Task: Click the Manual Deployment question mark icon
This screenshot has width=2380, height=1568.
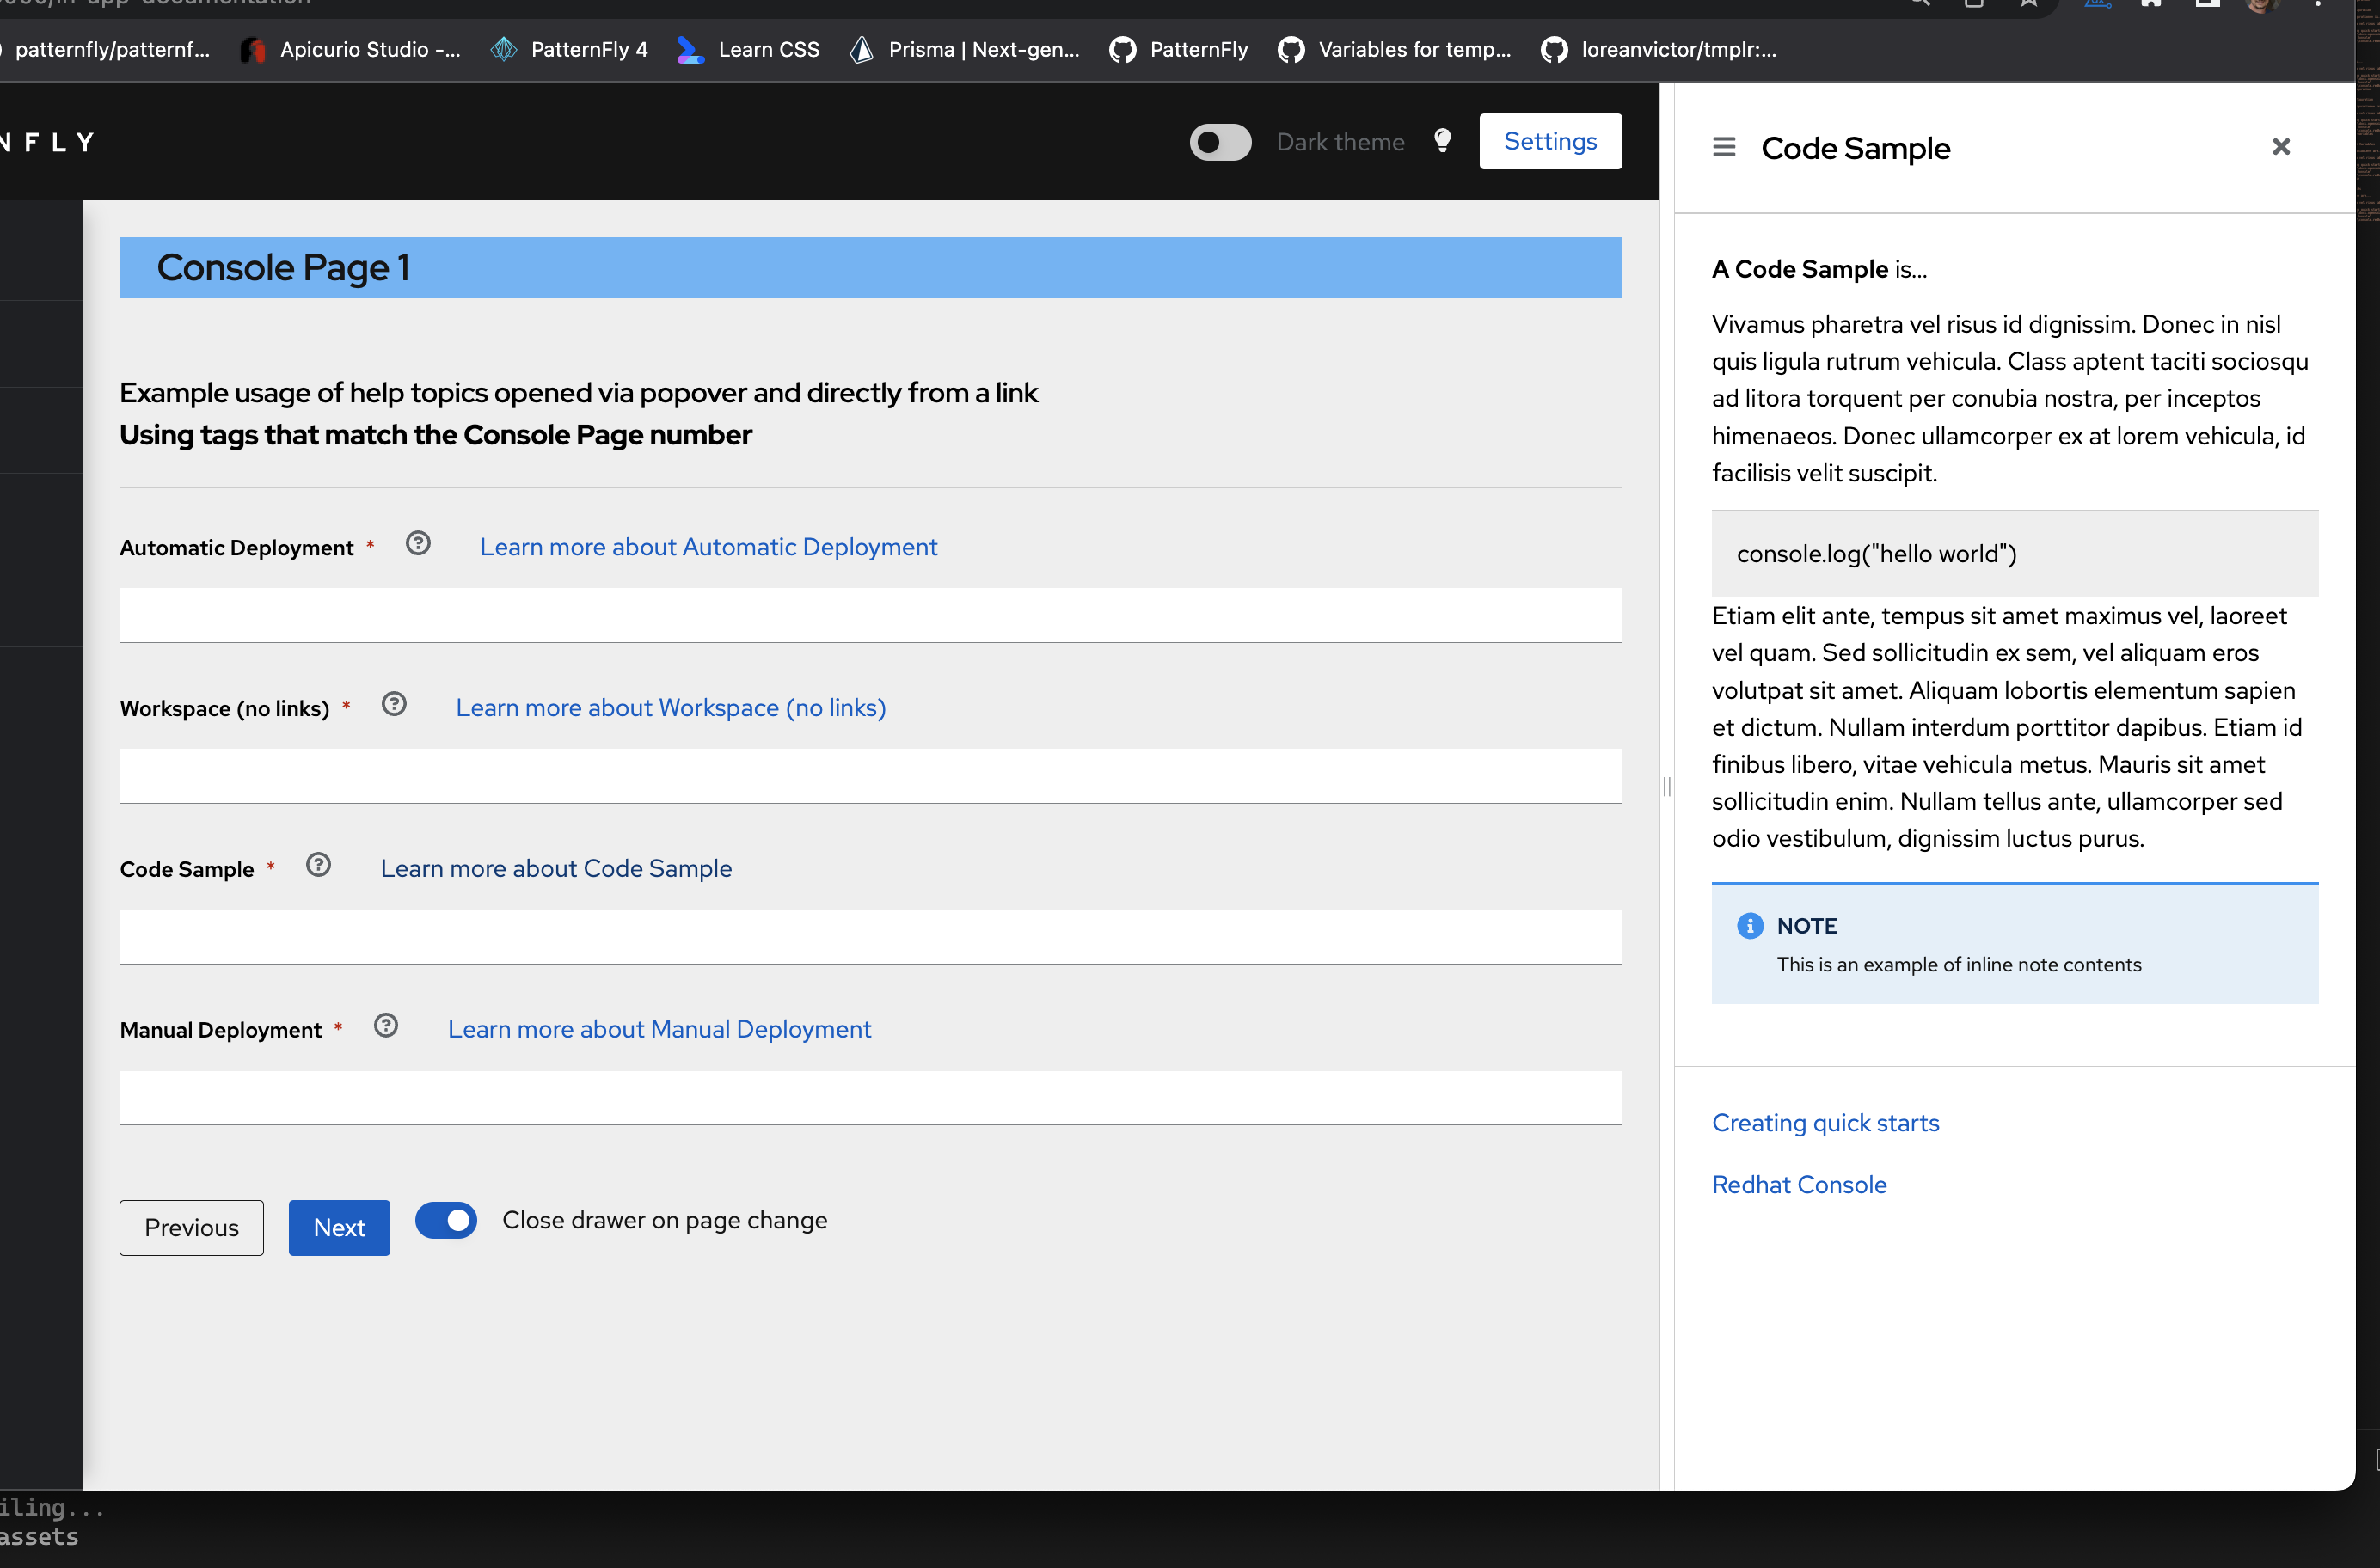Action: (386, 1025)
